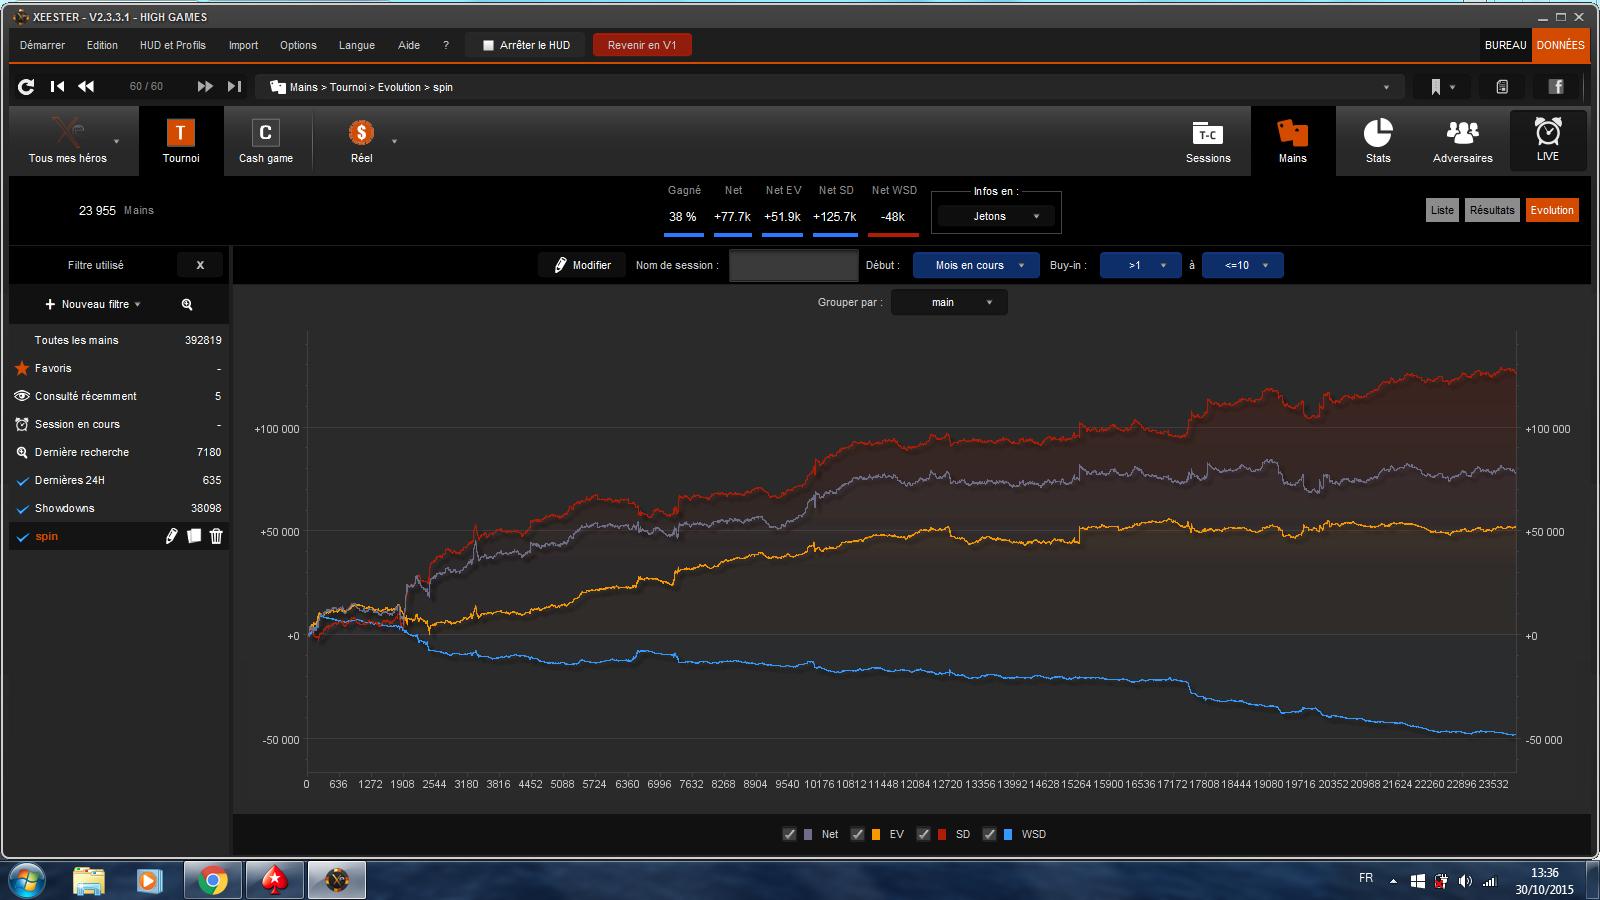The width and height of the screenshot is (1600, 900).
Task: Click the filter search magnifier icon
Action: click(187, 304)
